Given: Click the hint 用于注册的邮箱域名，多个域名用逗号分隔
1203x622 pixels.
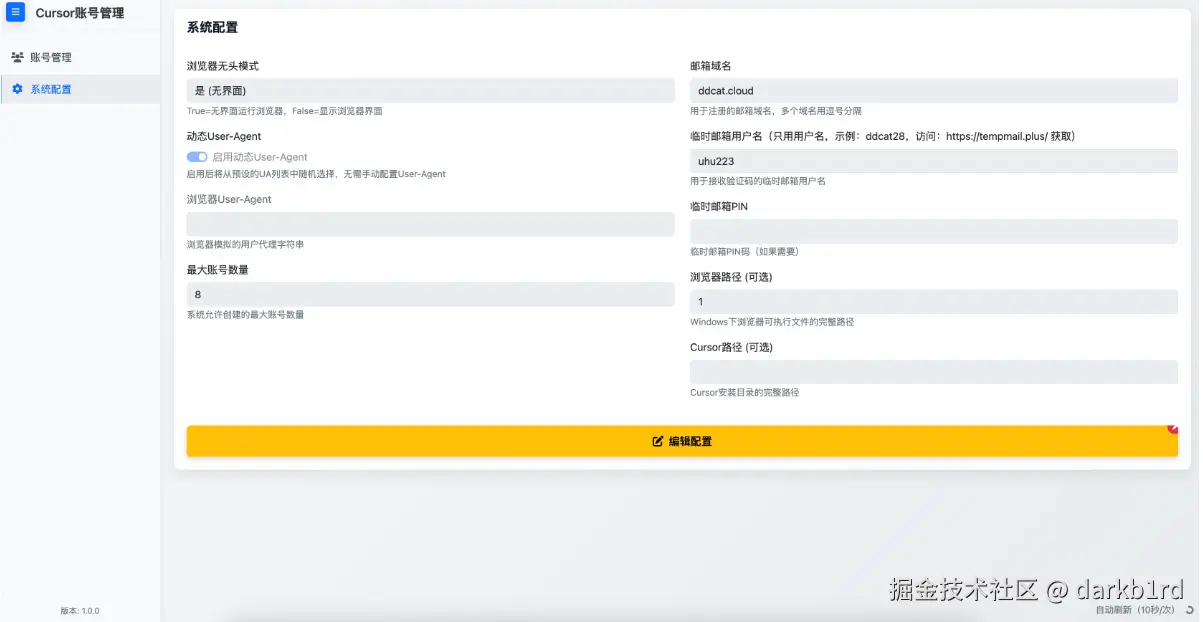Looking at the screenshot, I should point(776,111).
